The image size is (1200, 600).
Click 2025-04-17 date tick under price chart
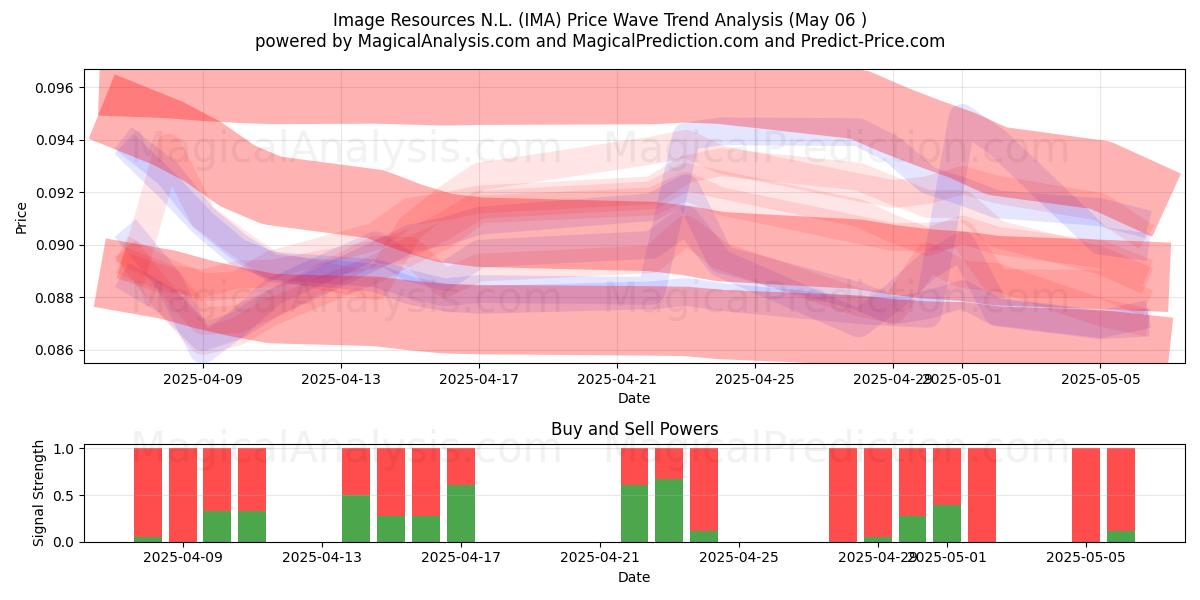pyautogui.click(x=479, y=379)
